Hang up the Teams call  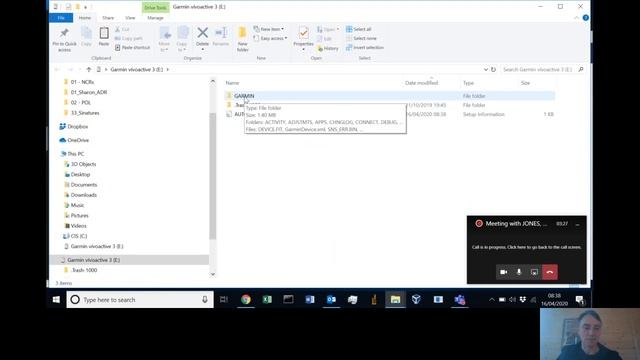point(550,272)
